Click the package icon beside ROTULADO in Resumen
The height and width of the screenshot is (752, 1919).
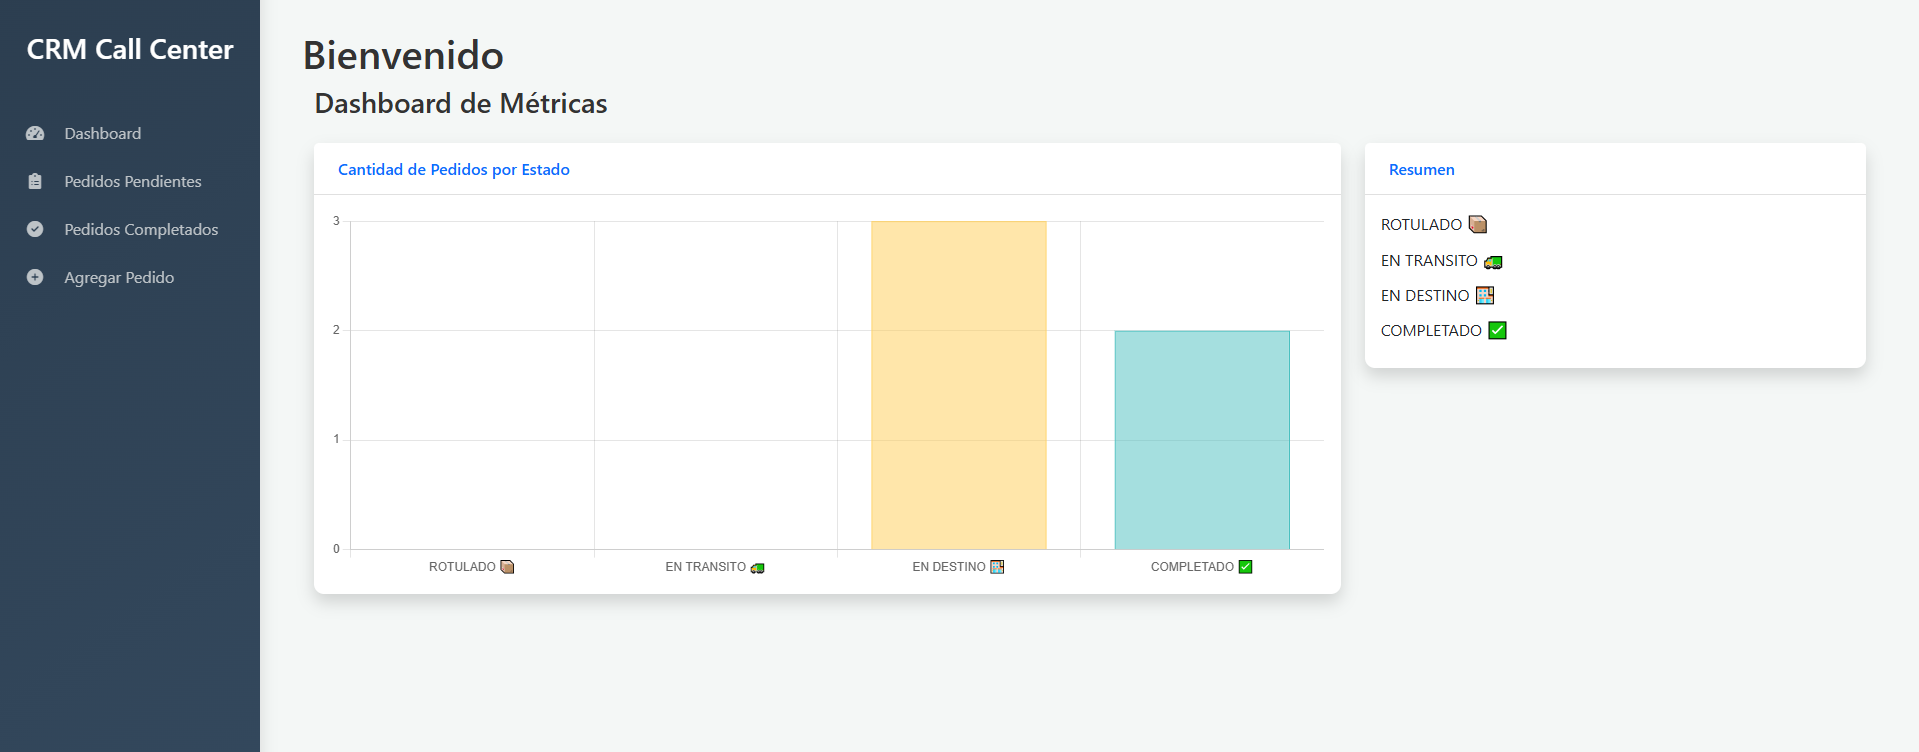click(1477, 224)
